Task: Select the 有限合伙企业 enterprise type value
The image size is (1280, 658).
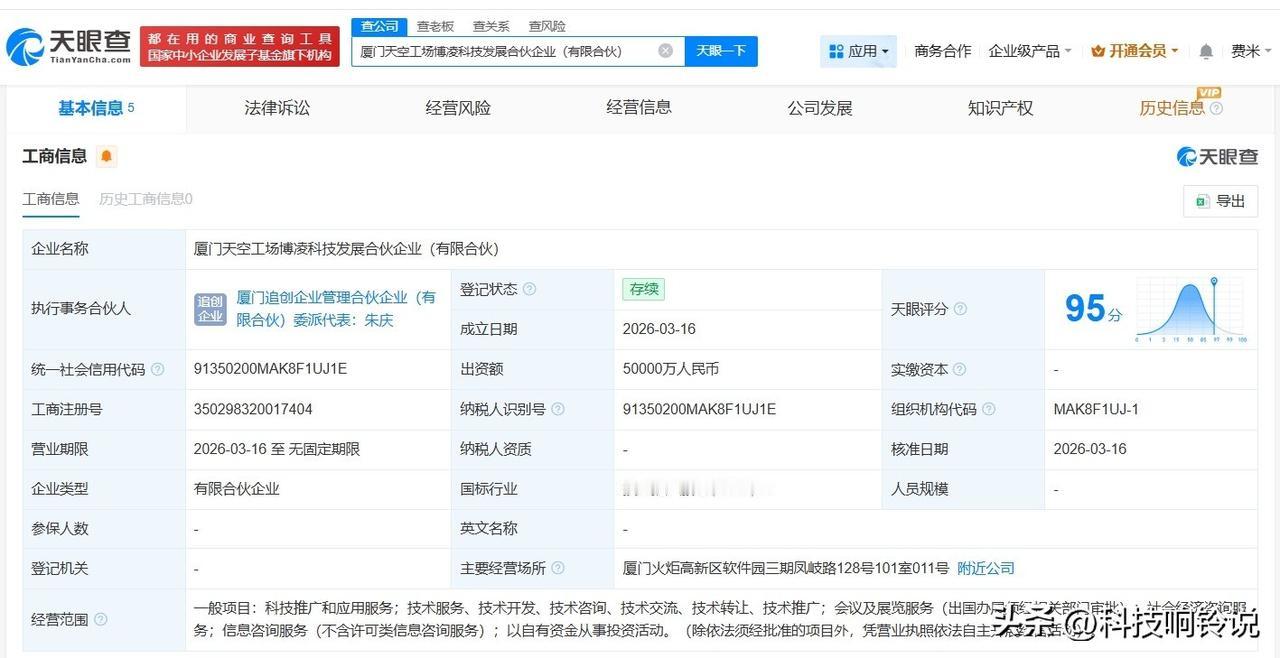Action: 236,489
